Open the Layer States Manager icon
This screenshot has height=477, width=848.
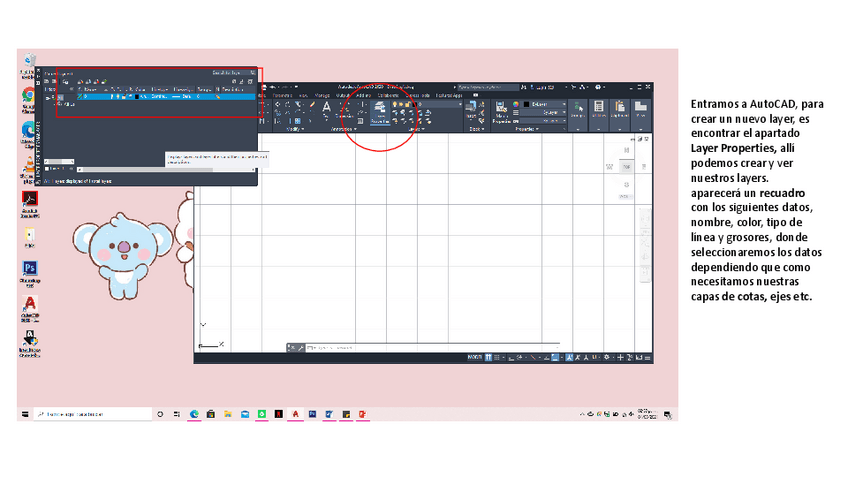(x=65, y=82)
